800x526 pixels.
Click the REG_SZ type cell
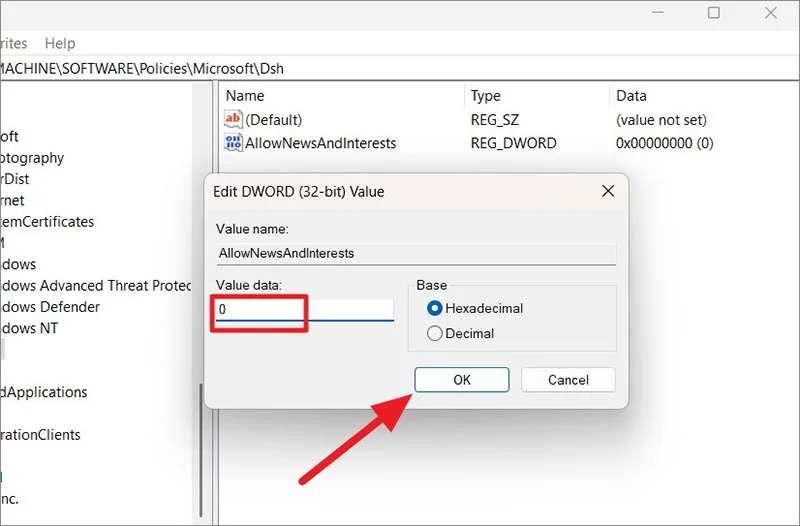point(494,120)
